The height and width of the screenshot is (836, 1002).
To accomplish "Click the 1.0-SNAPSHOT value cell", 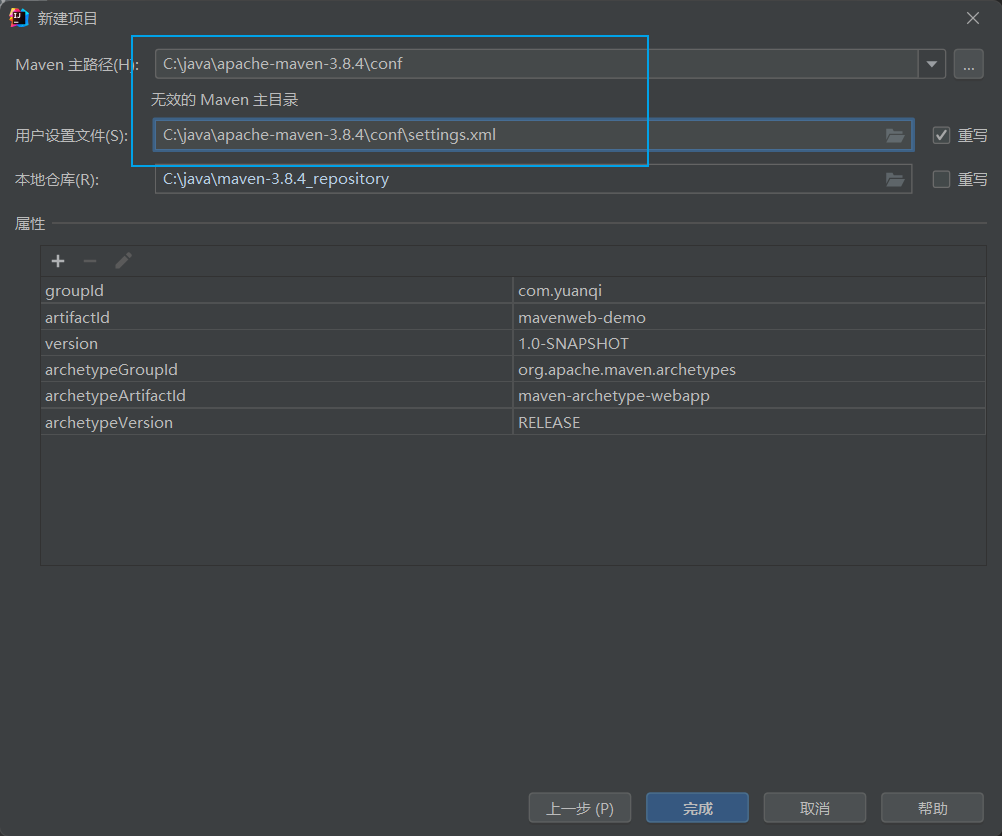I will (x=749, y=343).
